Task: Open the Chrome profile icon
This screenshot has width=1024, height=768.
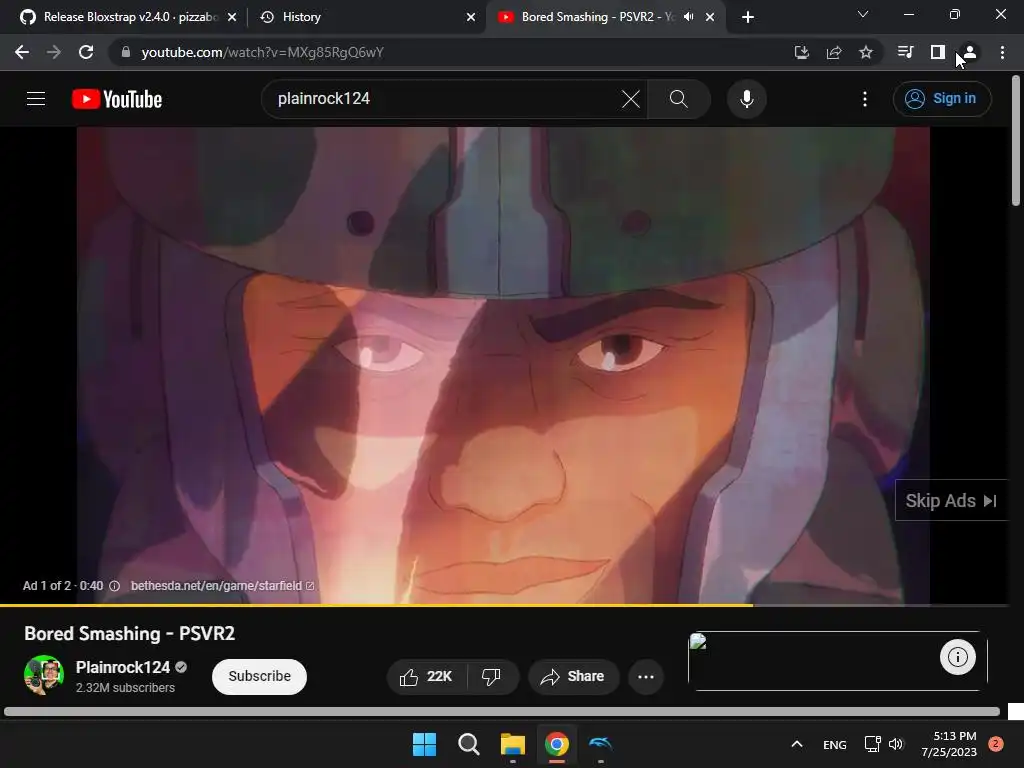Action: click(x=970, y=52)
